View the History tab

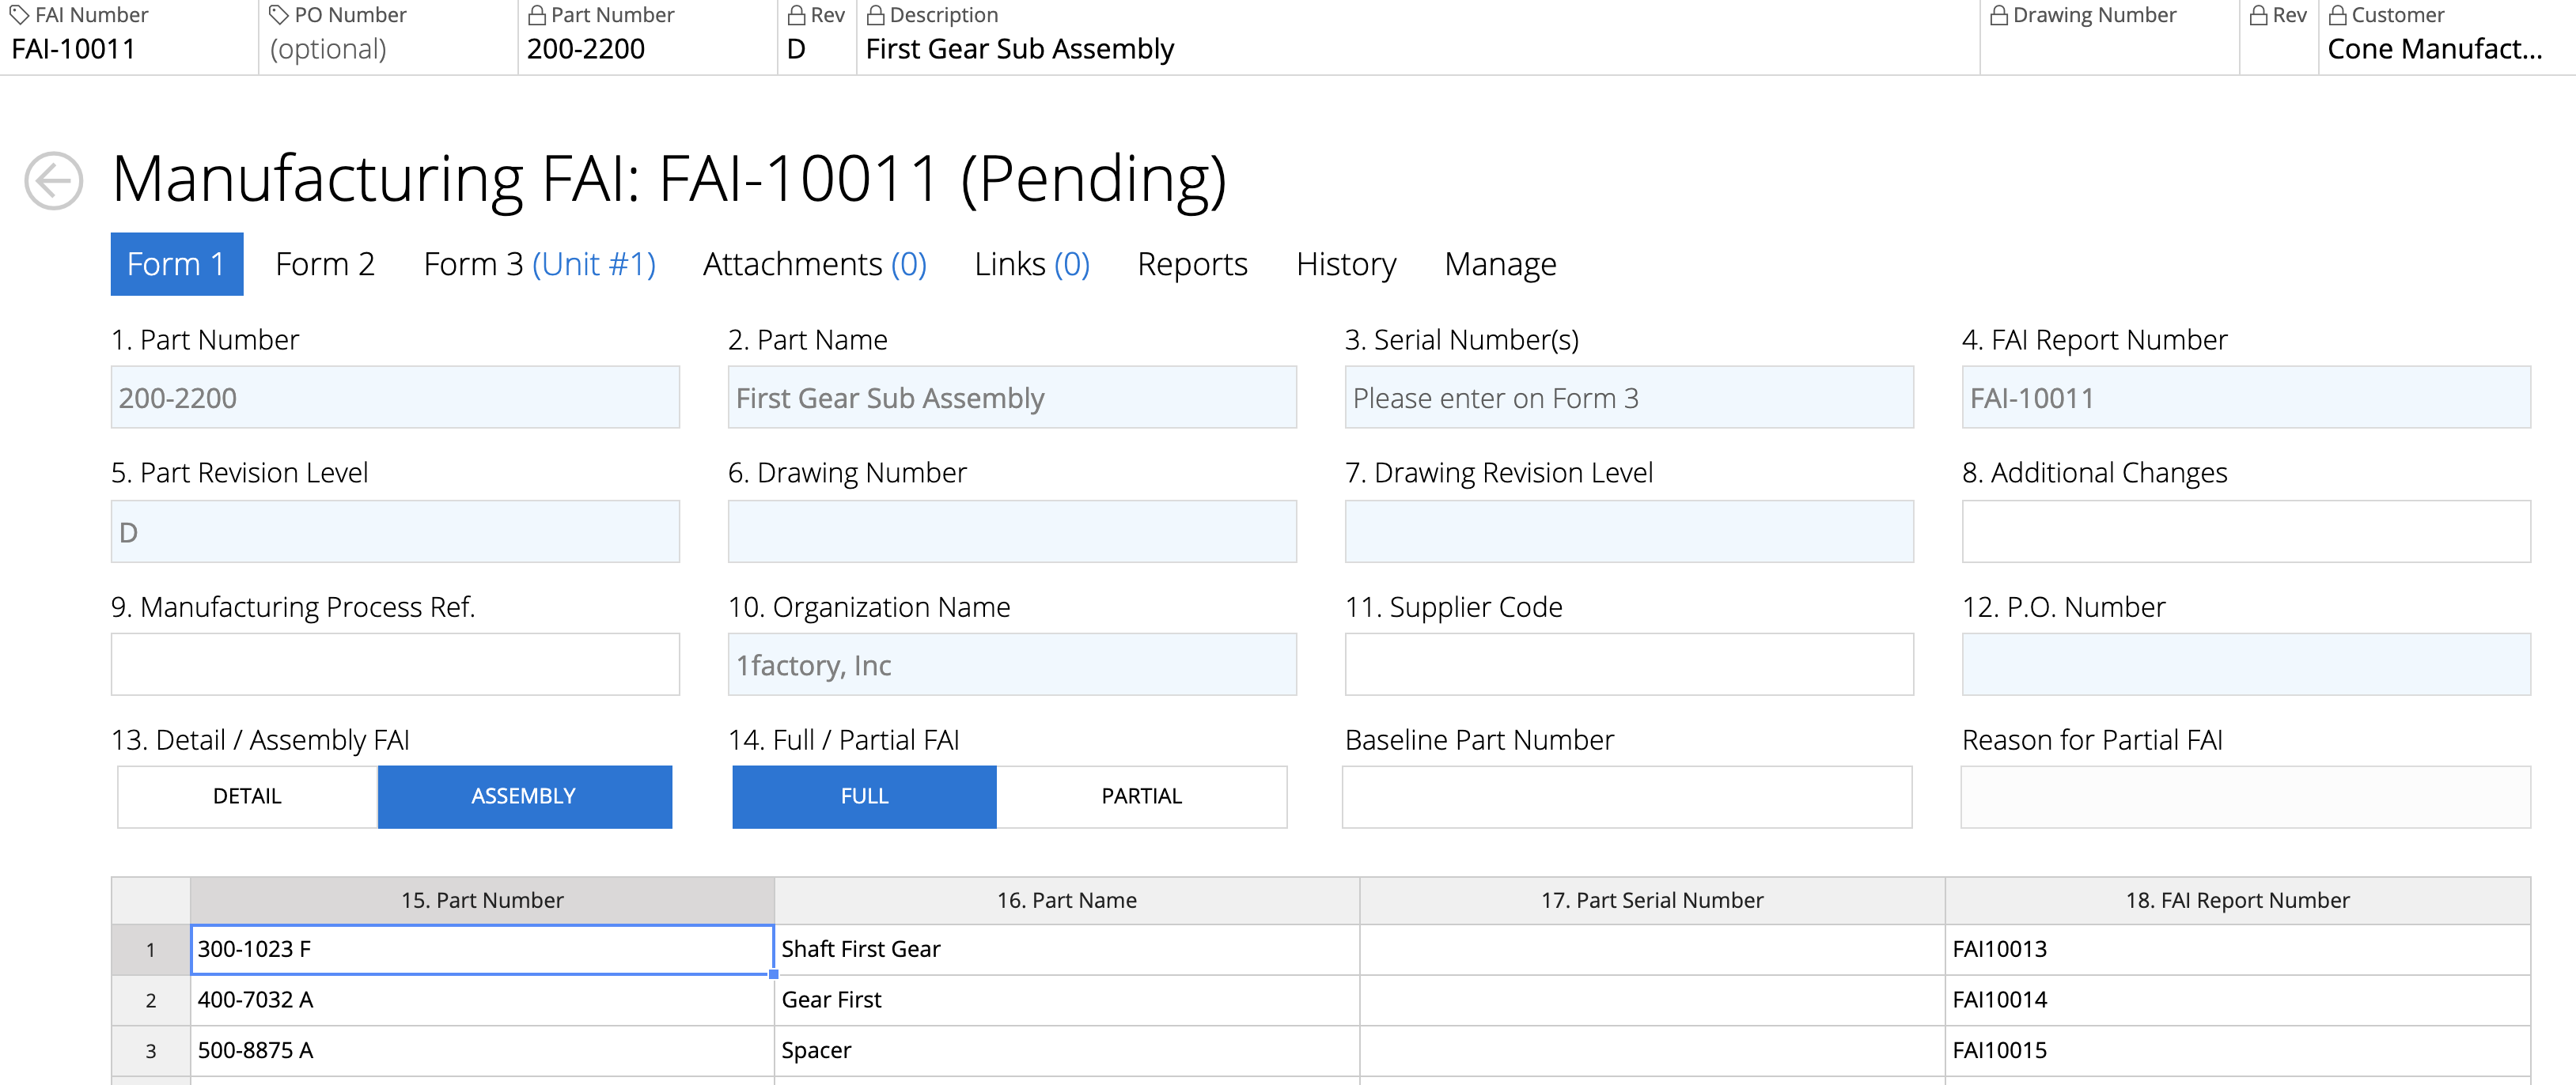point(1346,264)
